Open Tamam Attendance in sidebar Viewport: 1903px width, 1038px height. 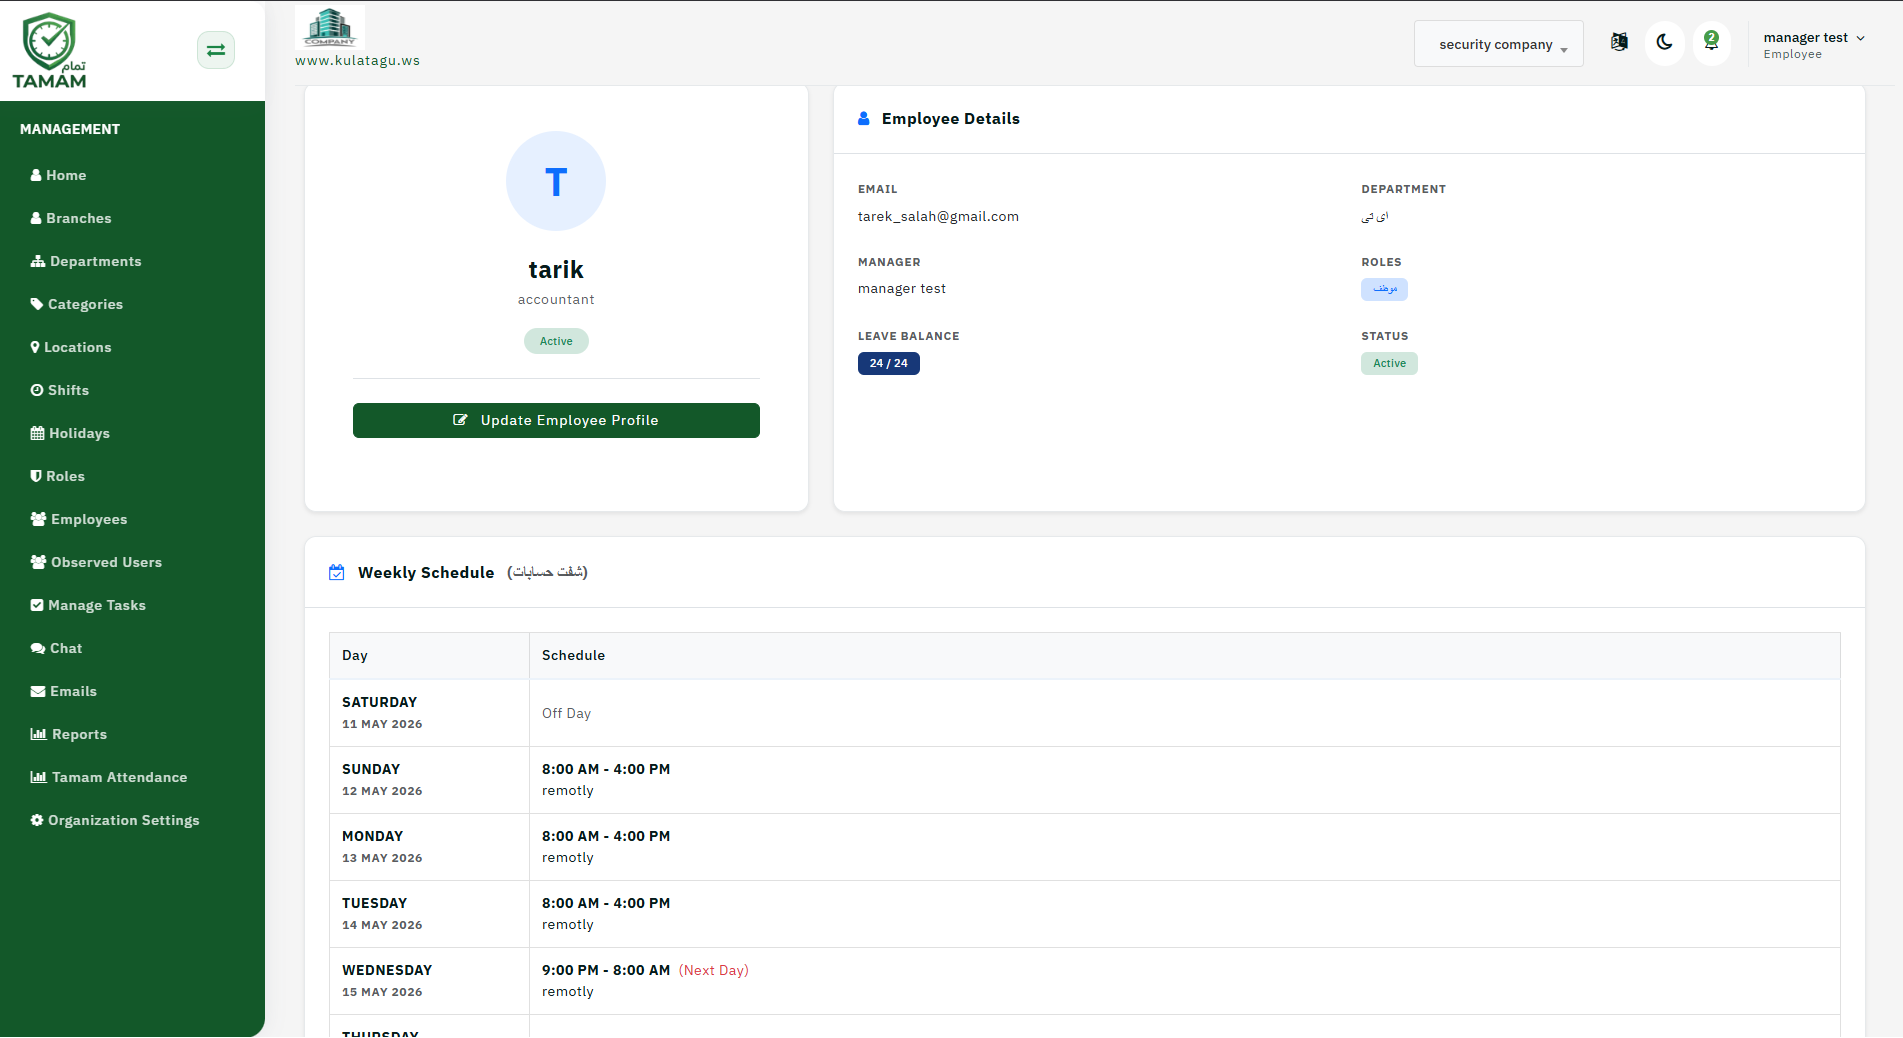click(120, 777)
